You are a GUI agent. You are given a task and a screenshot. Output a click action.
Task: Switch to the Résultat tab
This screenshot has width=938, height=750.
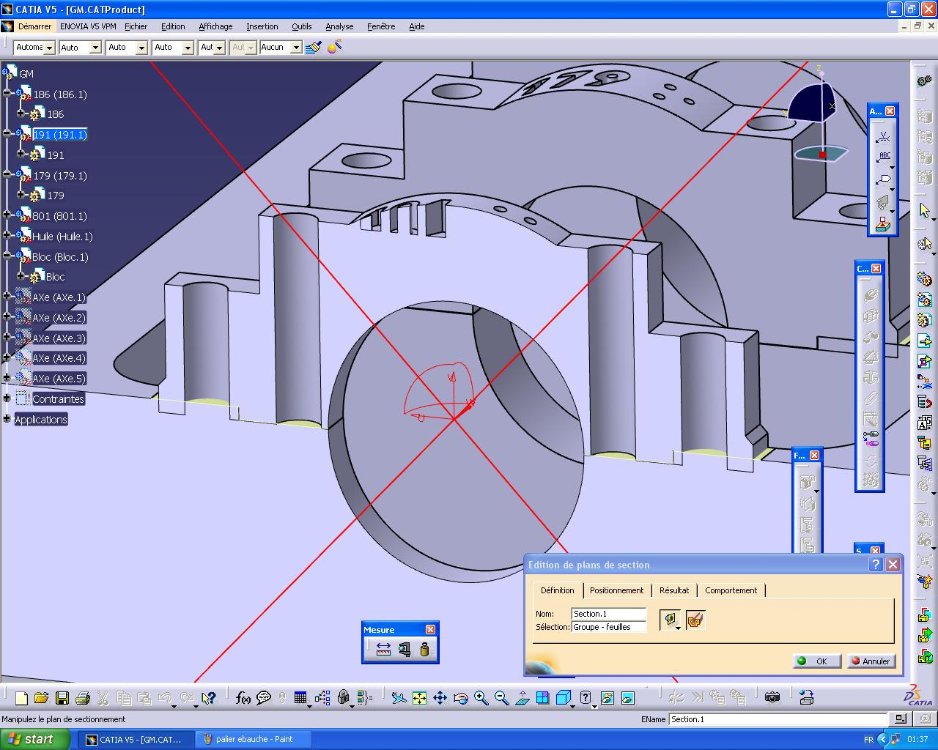coord(674,590)
